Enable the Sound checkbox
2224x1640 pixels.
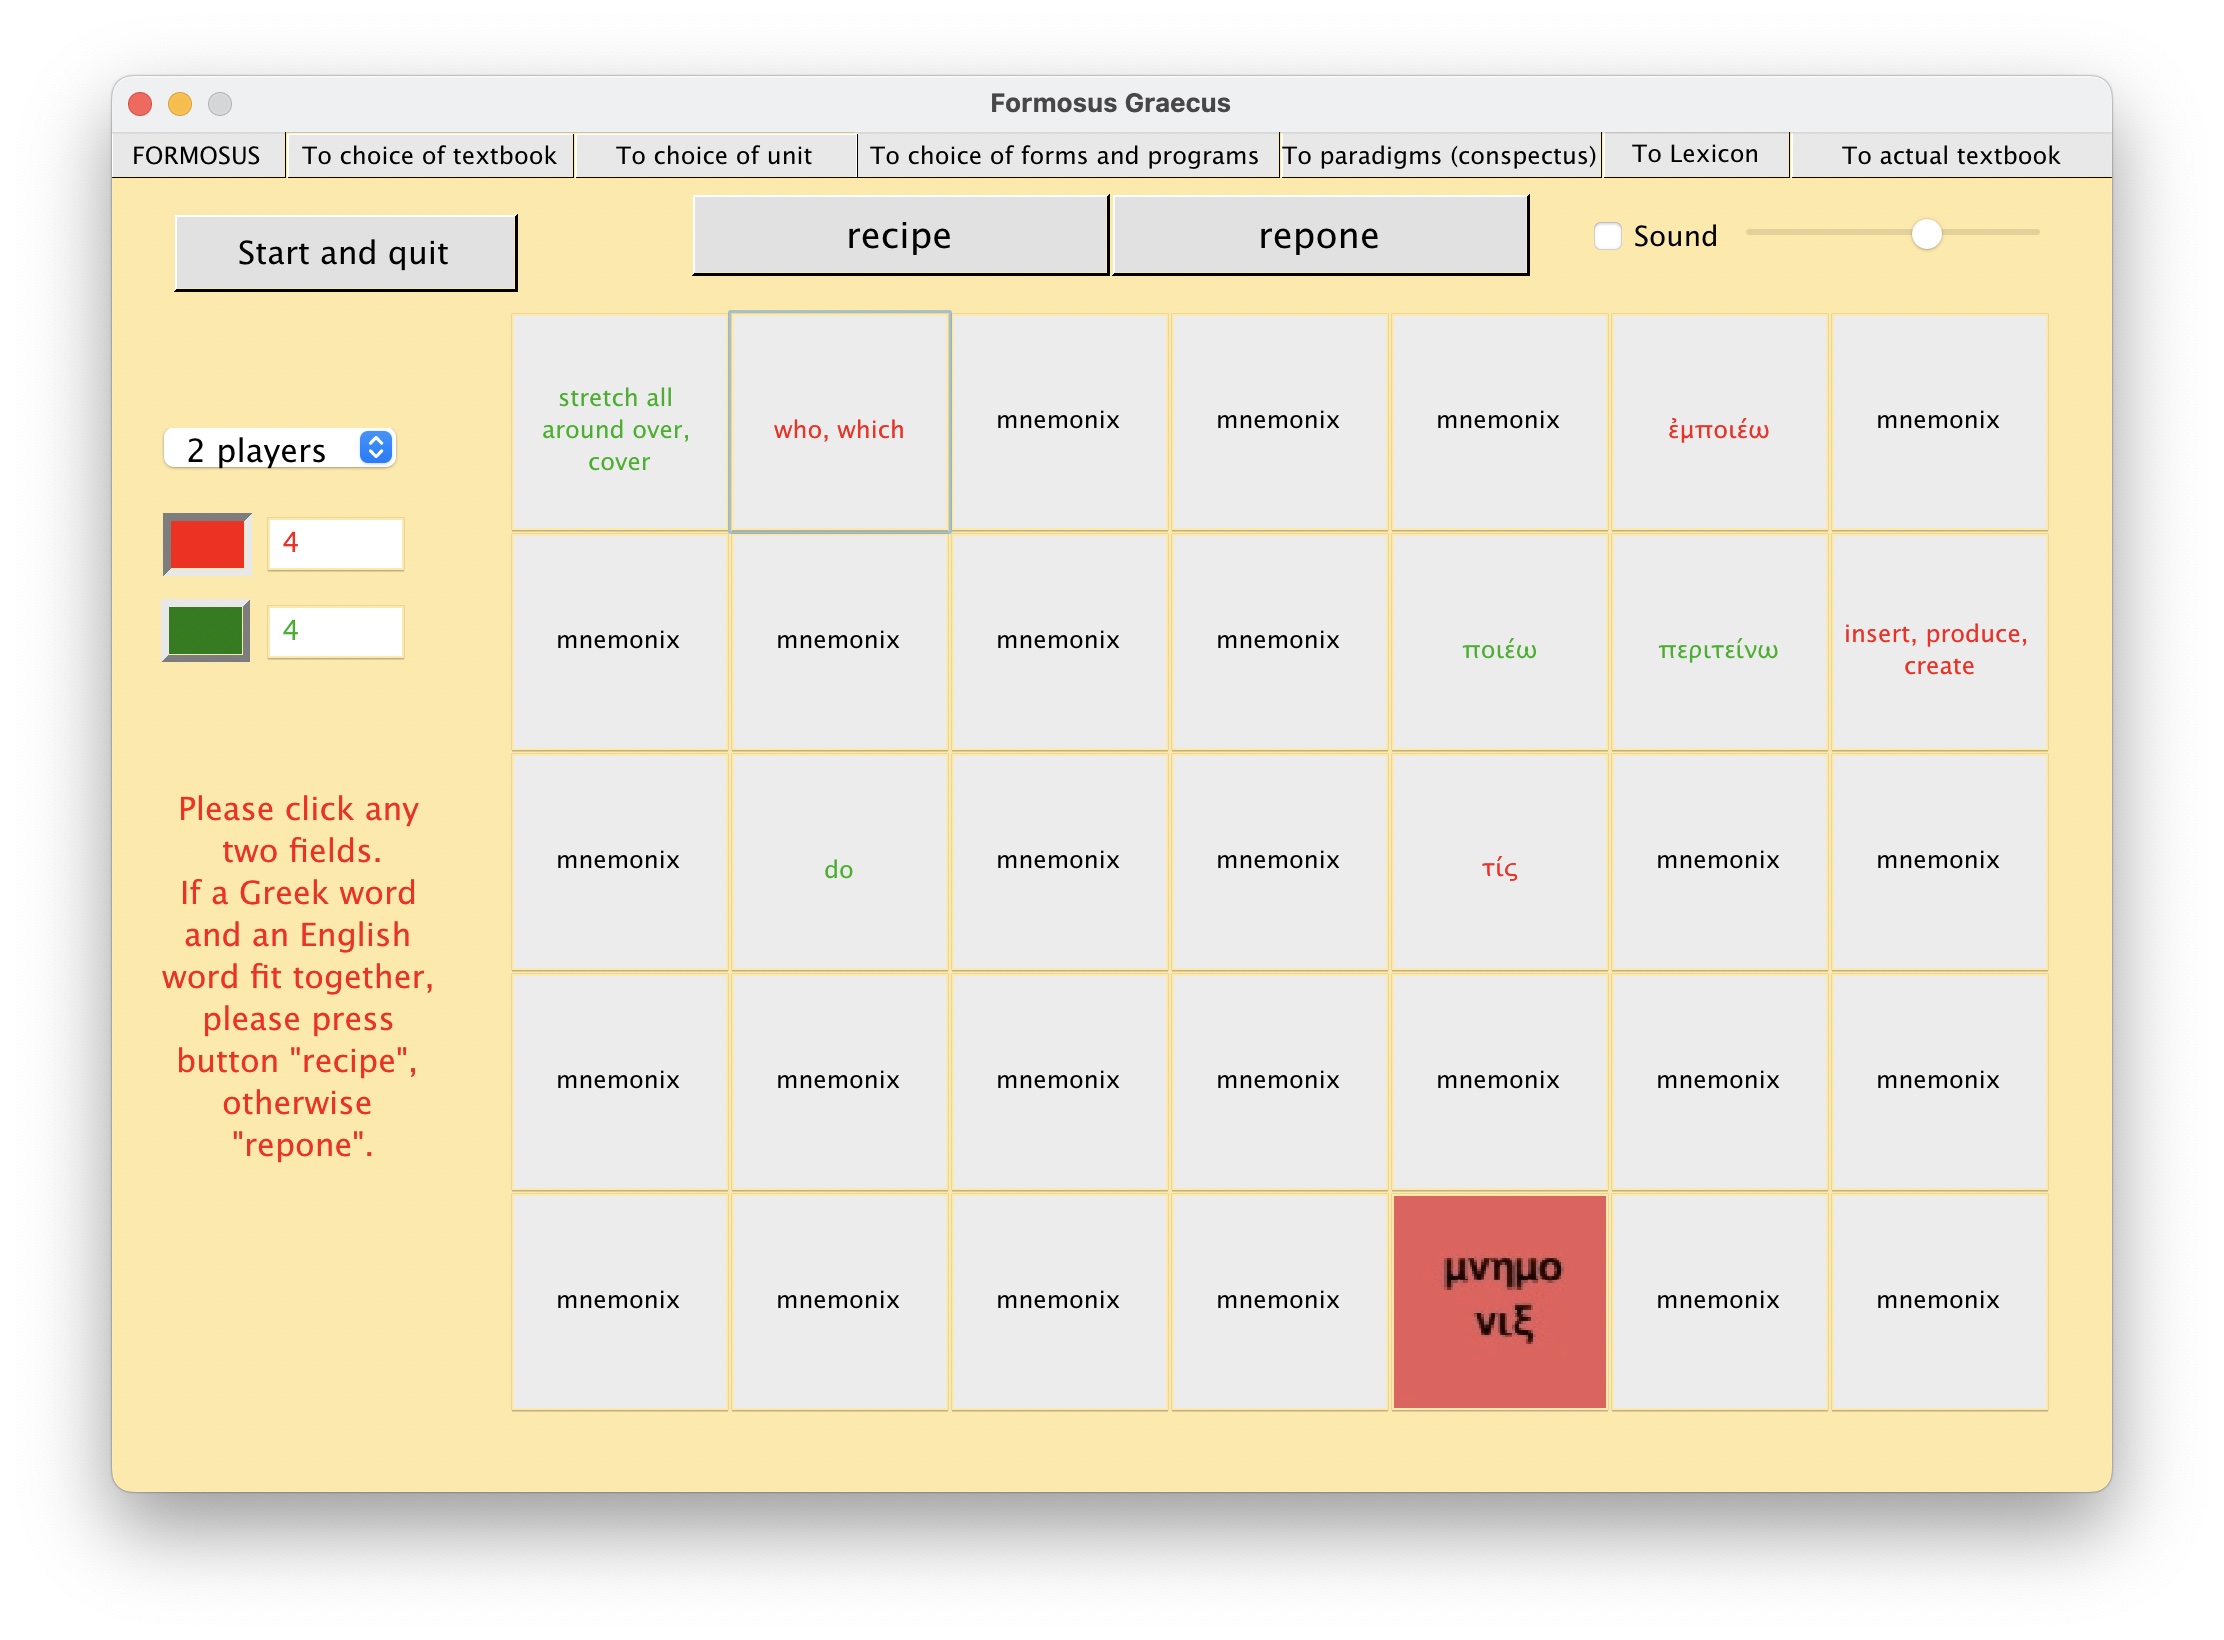point(1607,236)
